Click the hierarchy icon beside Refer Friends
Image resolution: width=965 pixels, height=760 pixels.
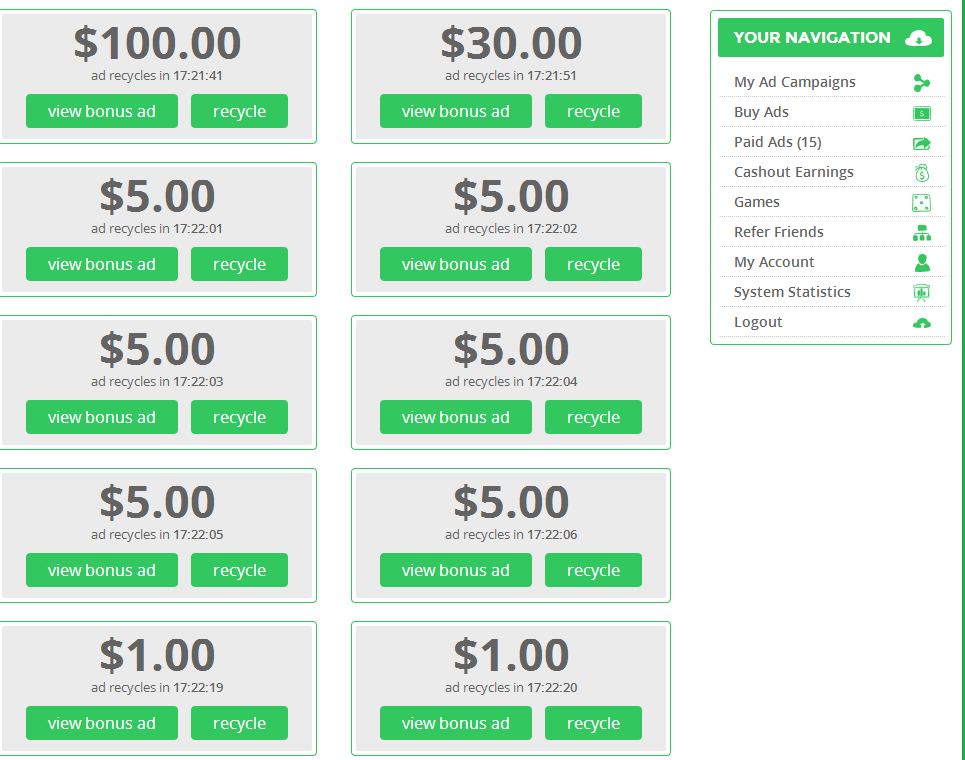click(x=921, y=233)
